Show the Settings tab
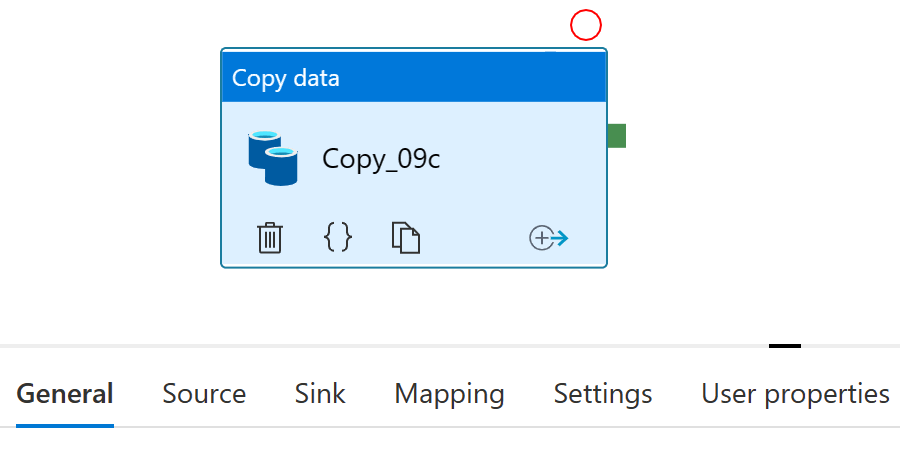 (x=603, y=394)
